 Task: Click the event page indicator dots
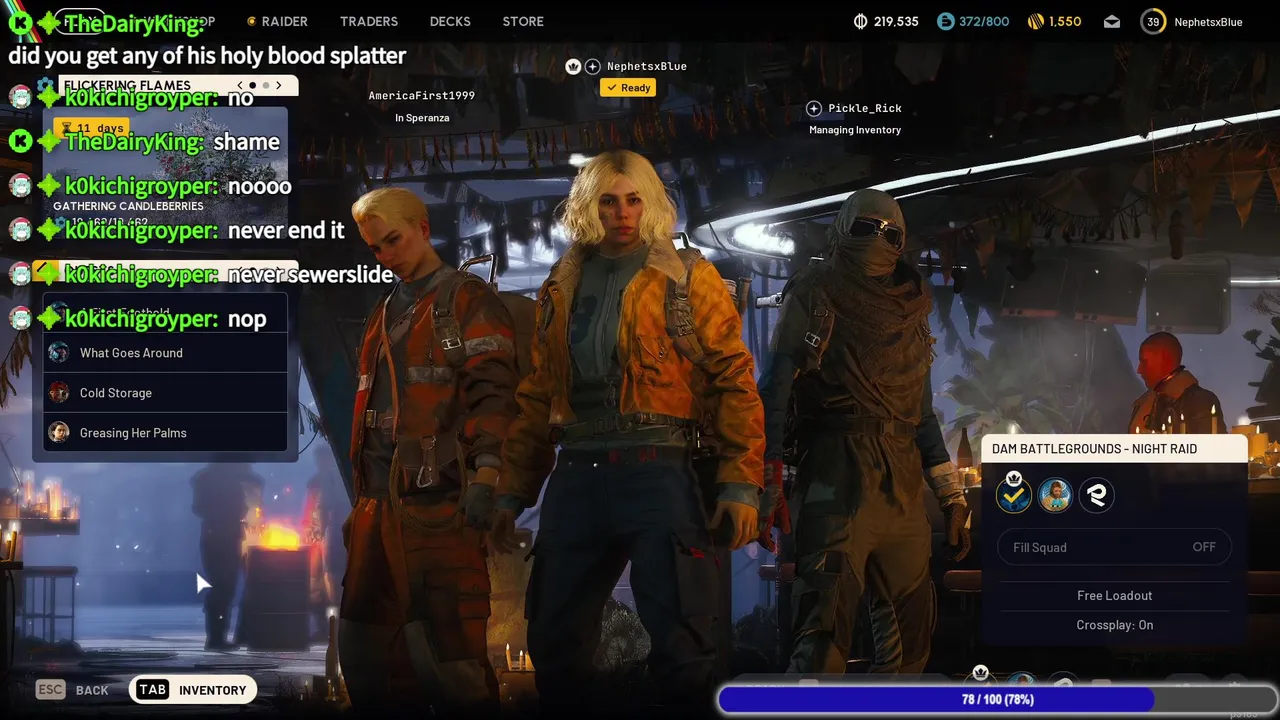pos(259,85)
